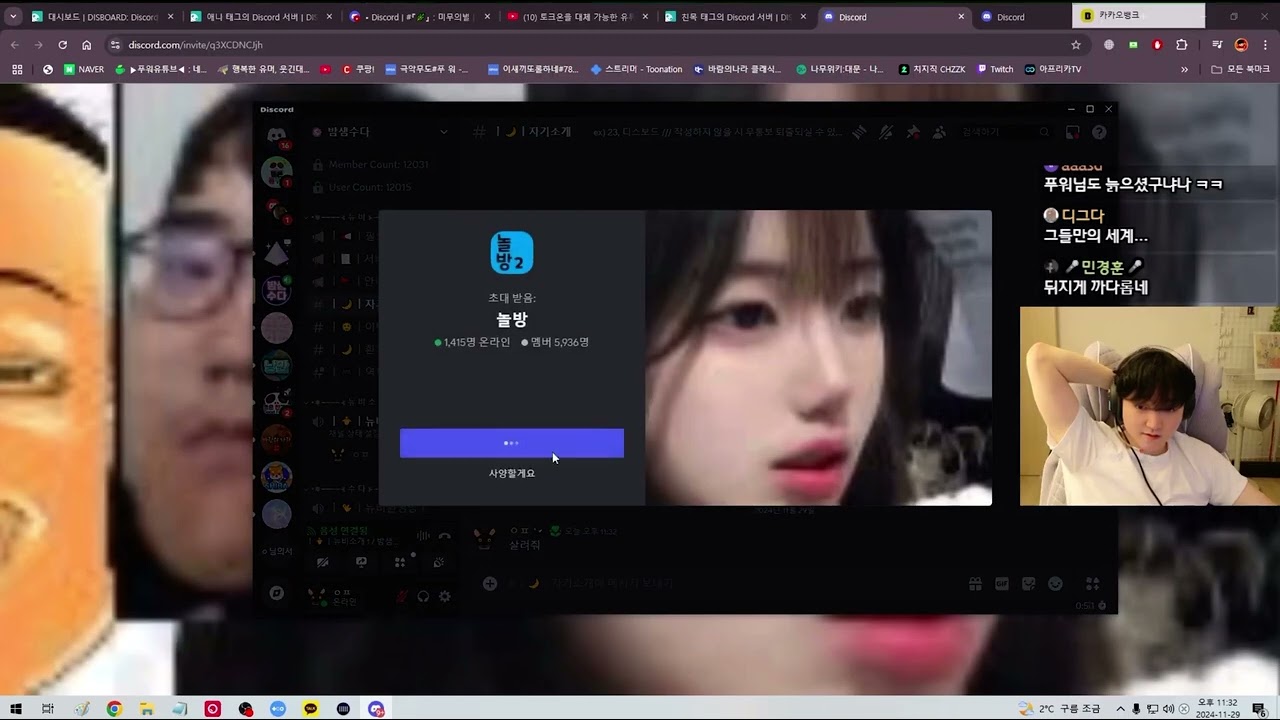Open pinned messages icon in channel header
Screen dimensions: 1280x720
coord(912,132)
